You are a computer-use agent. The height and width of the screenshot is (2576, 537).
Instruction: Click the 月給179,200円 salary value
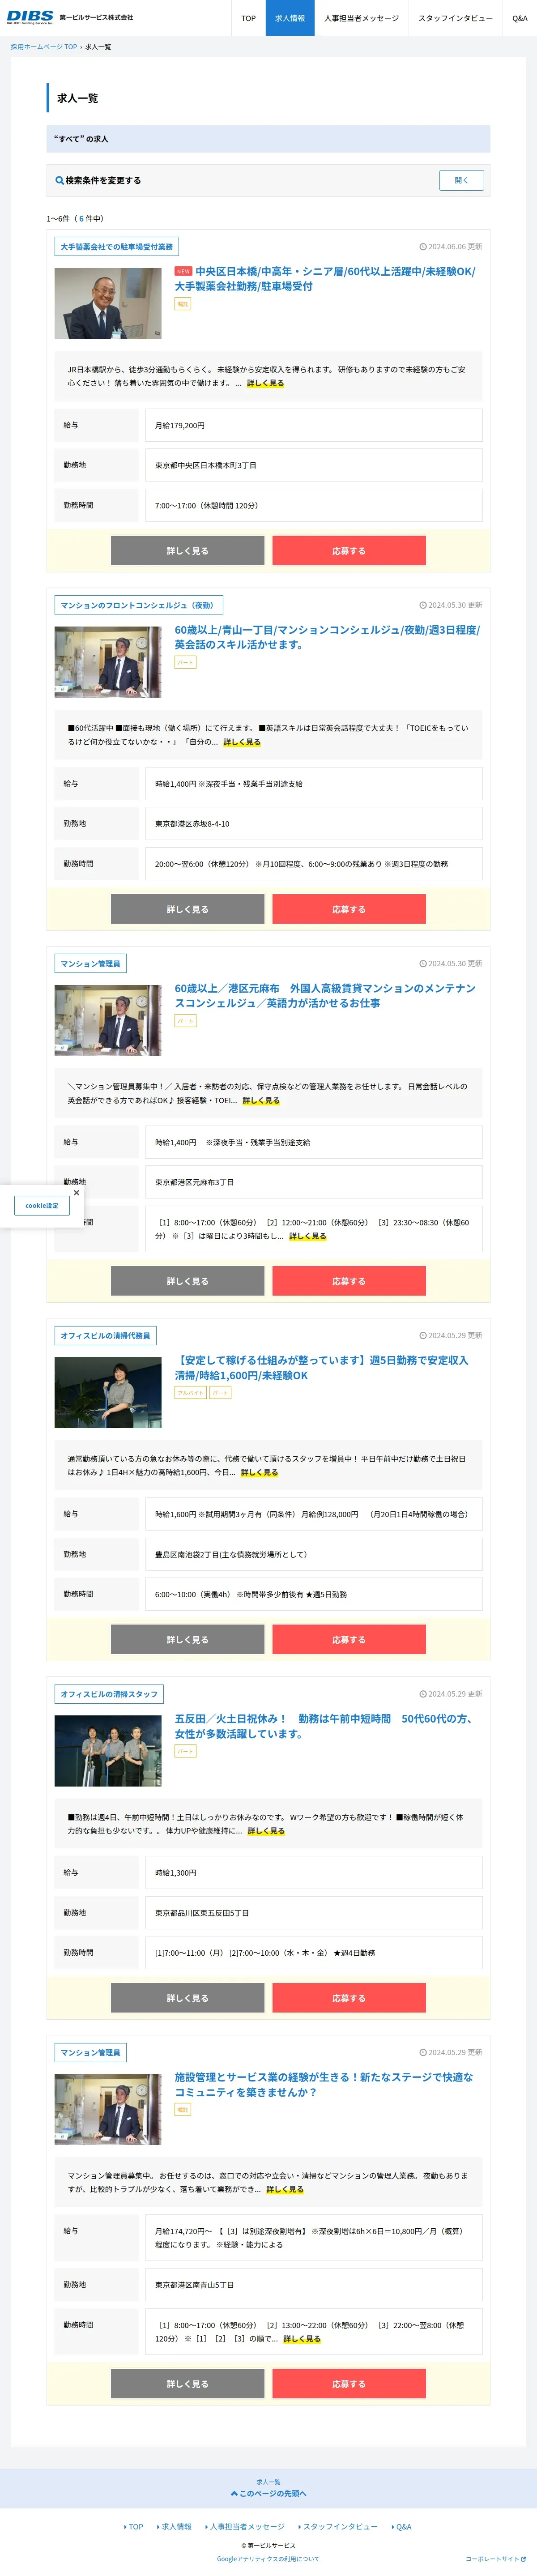(x=180, y=426)
